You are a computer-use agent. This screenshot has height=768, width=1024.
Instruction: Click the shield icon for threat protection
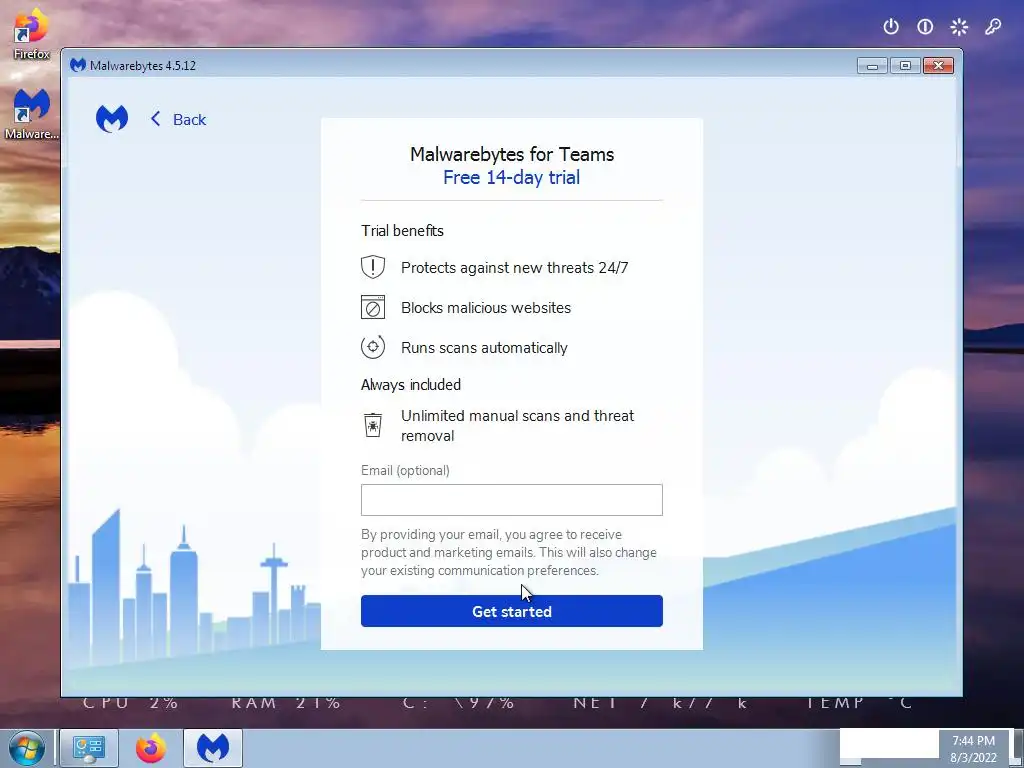[373, 267]
